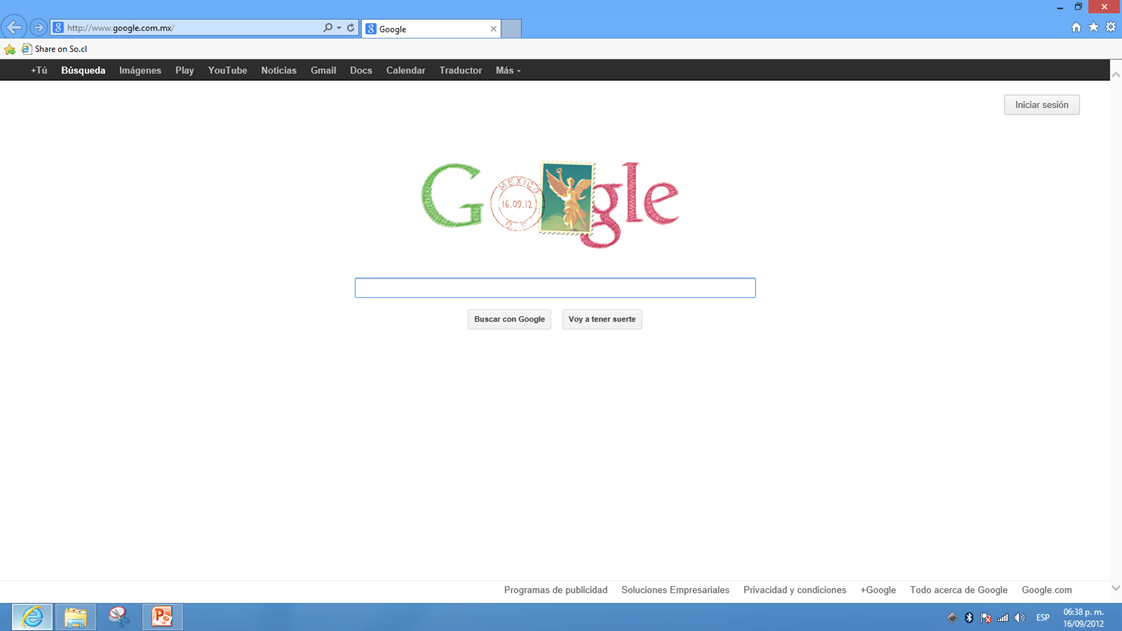Click the Iniciar sesión button
This screenshot has width=1122, height=631.
pyautogui.click(x=1041, y=105)
